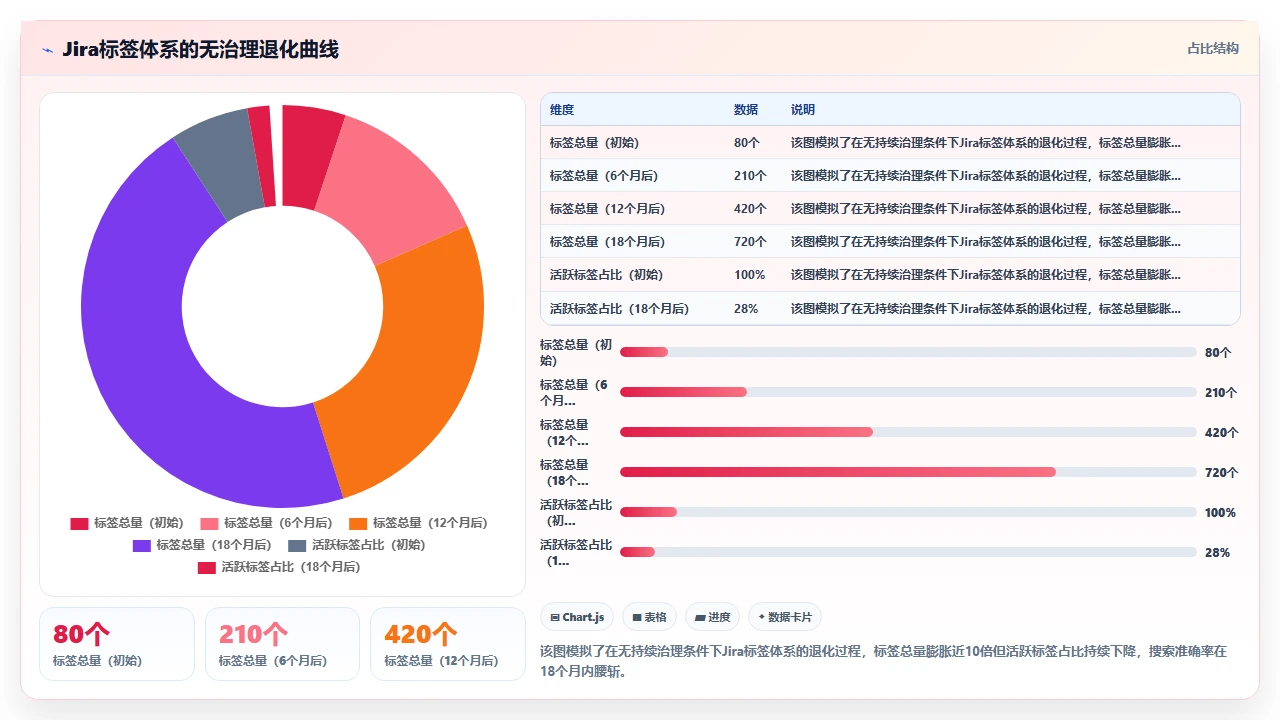
Task: Click the 数据 column header
Action: 746,110
